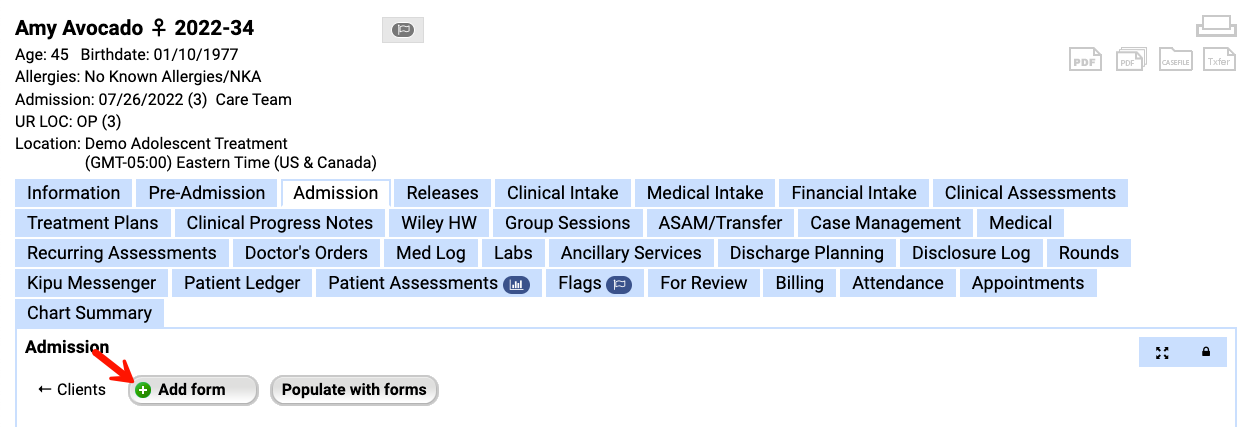The width and height of the screenshot is (1246, 427).
Task: Switch to Chart Summary tab
Action: 89,313
